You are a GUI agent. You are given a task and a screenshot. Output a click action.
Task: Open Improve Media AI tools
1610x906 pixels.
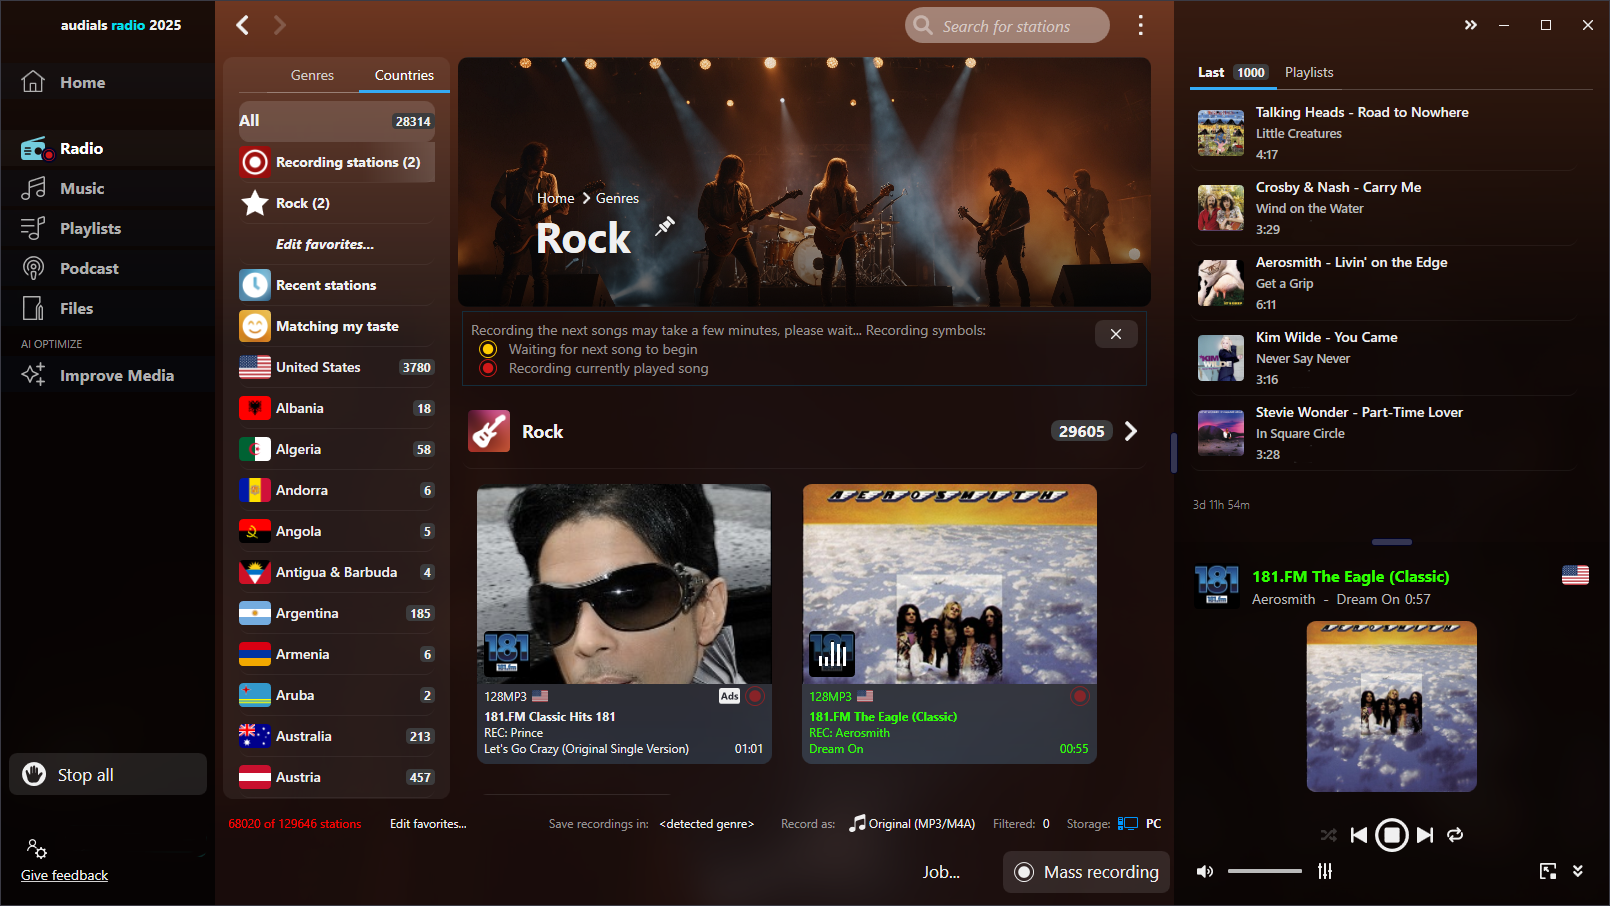click(x=107, y=375)
